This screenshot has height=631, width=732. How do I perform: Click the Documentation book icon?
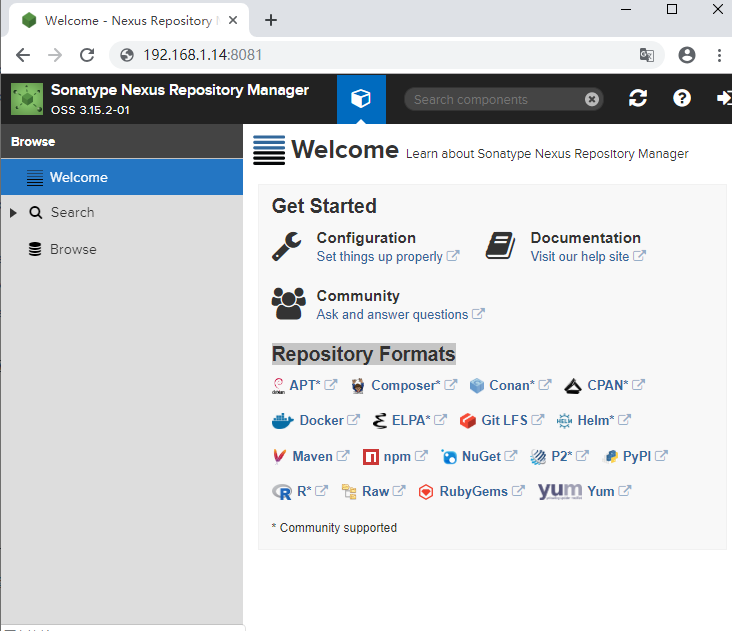[500, 245]
